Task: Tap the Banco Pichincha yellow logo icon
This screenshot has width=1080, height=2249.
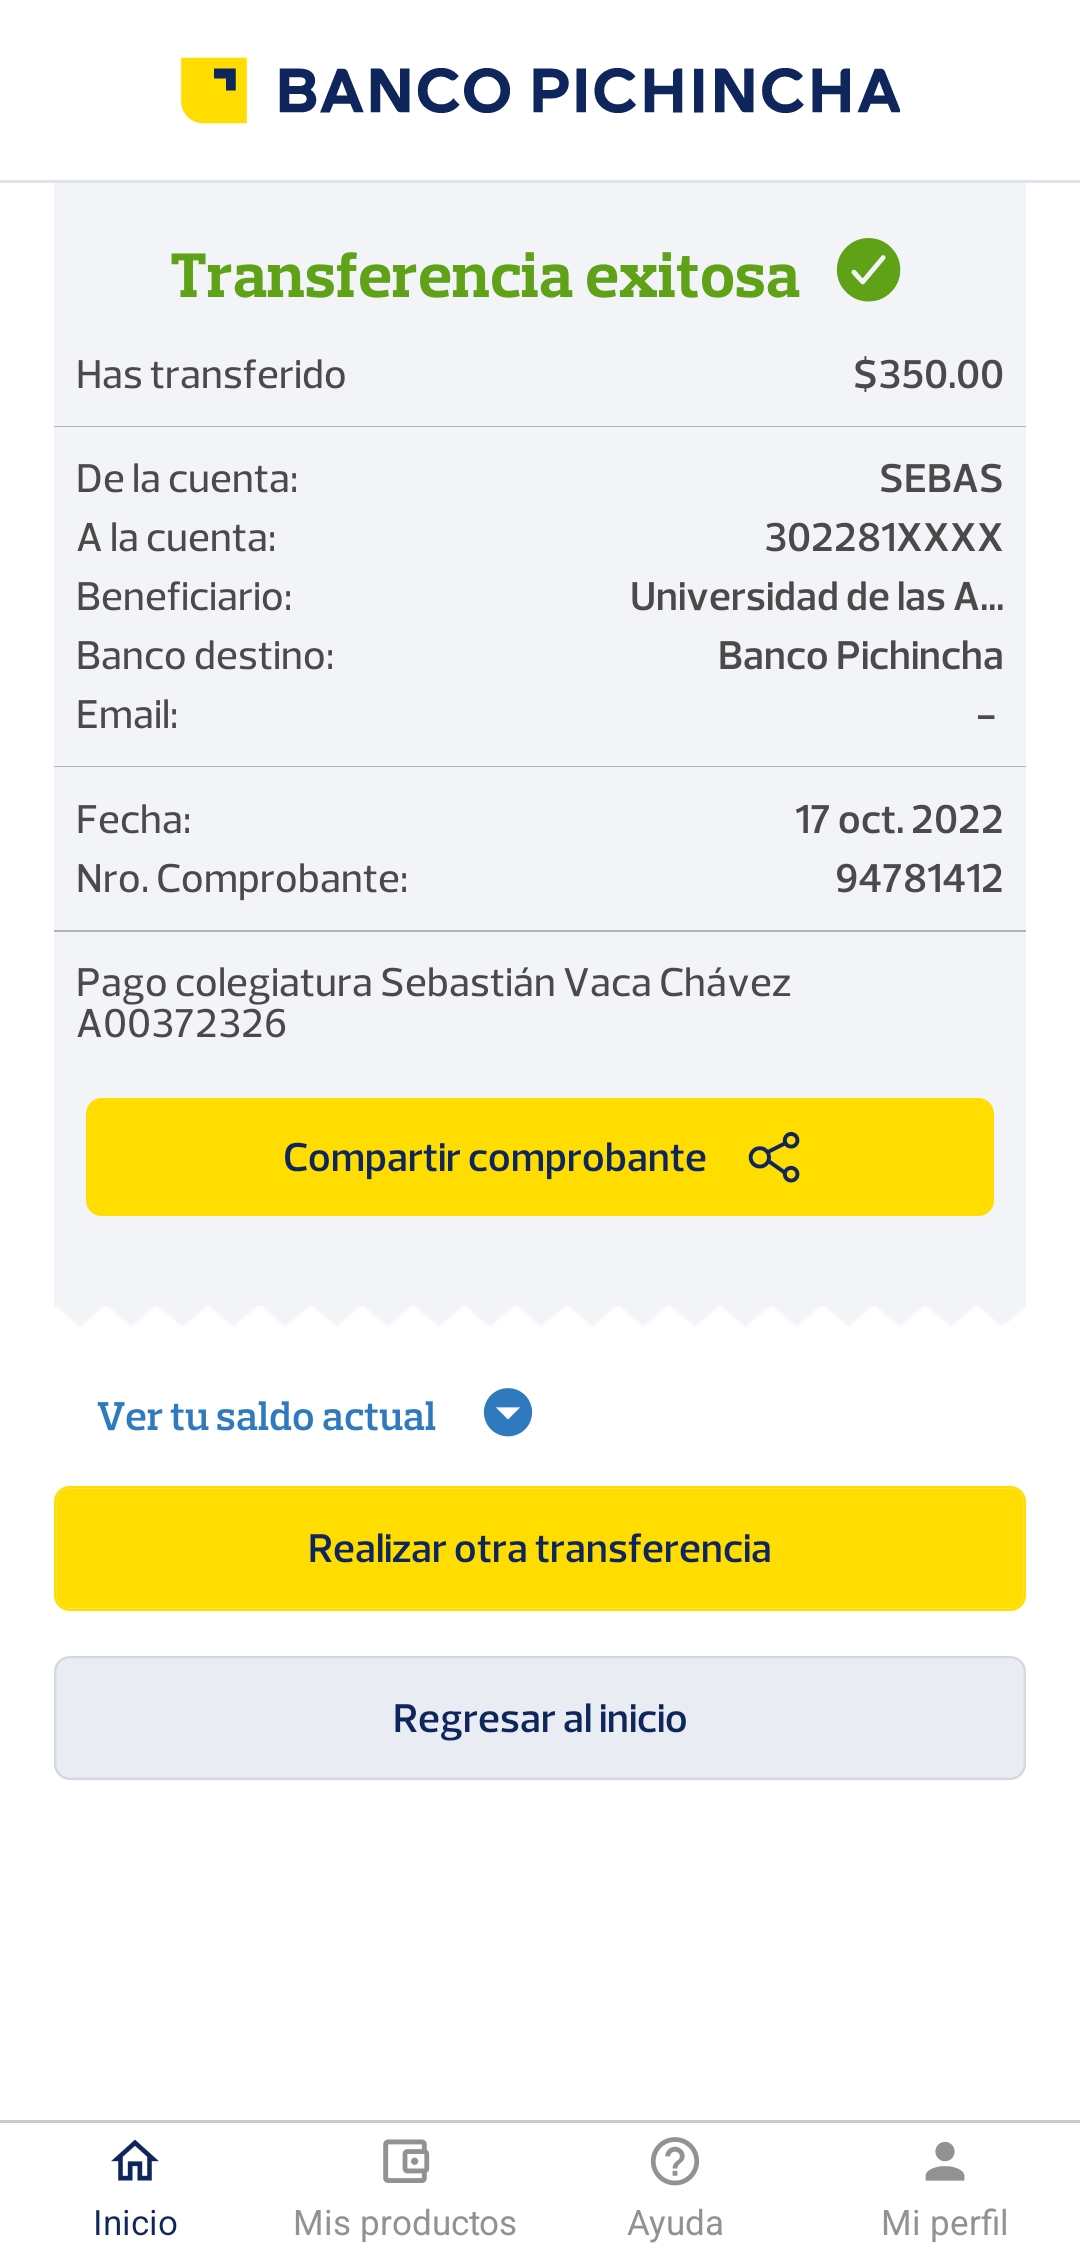Action: click(214, 90)
